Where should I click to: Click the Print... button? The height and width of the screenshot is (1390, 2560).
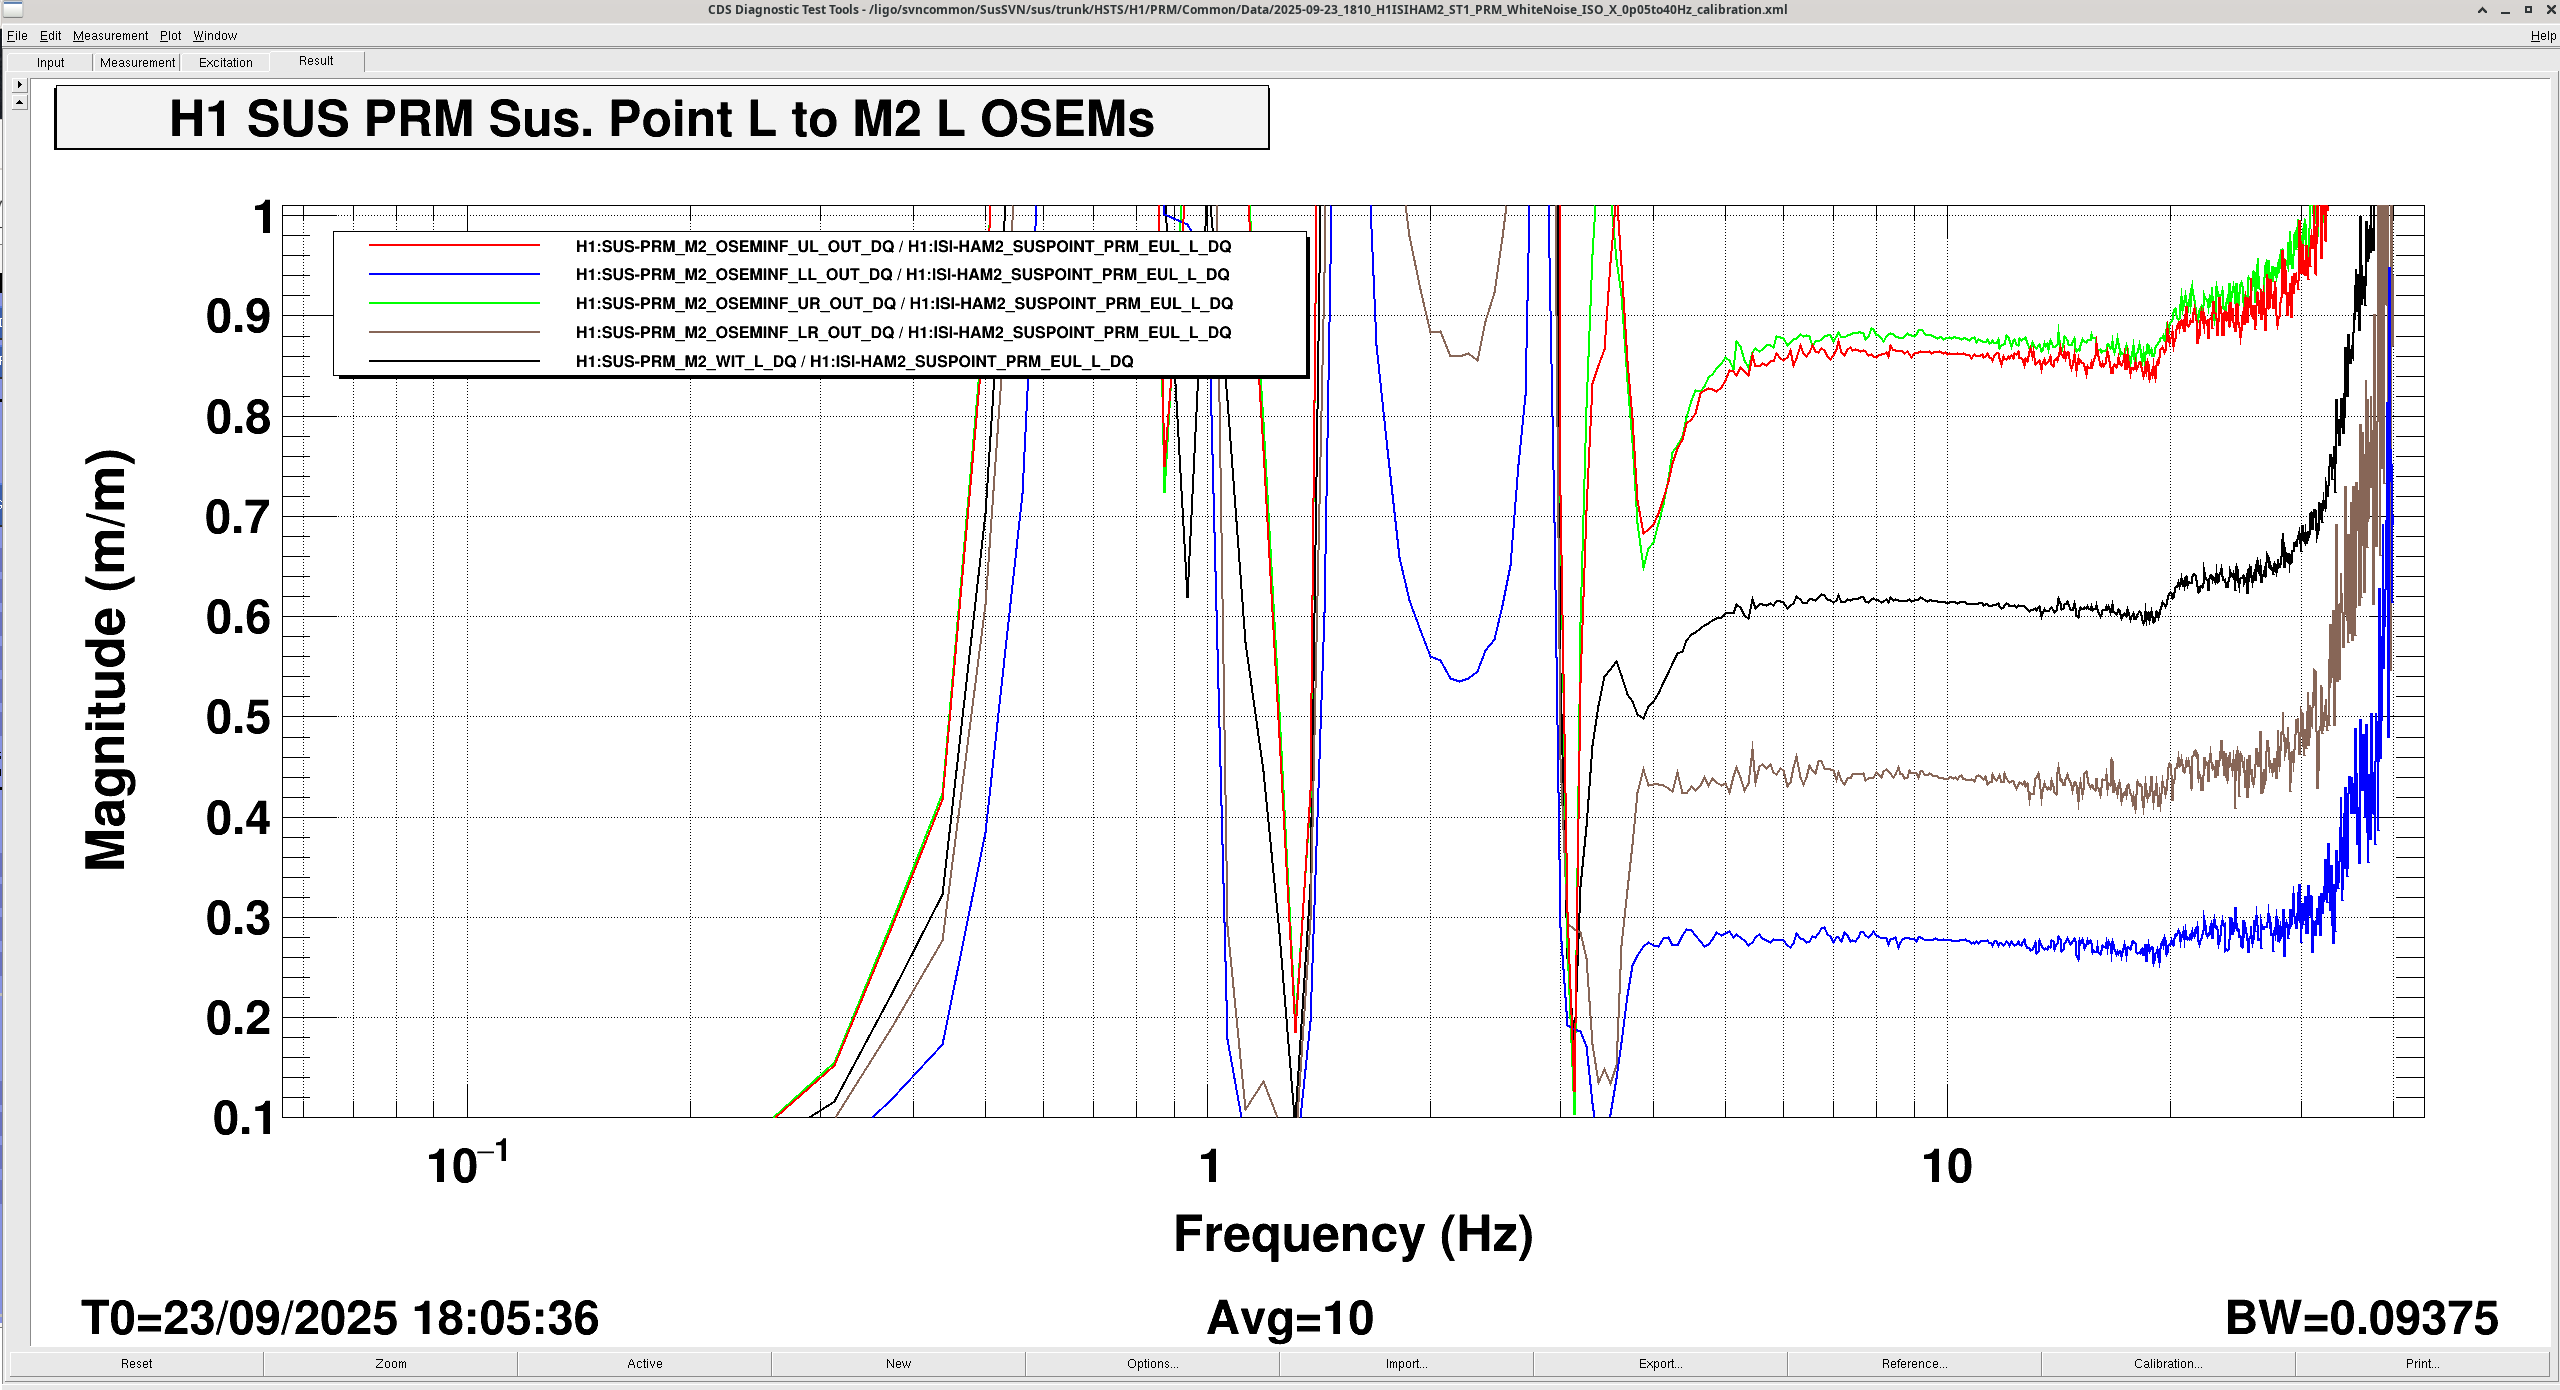point(2422,1364)
